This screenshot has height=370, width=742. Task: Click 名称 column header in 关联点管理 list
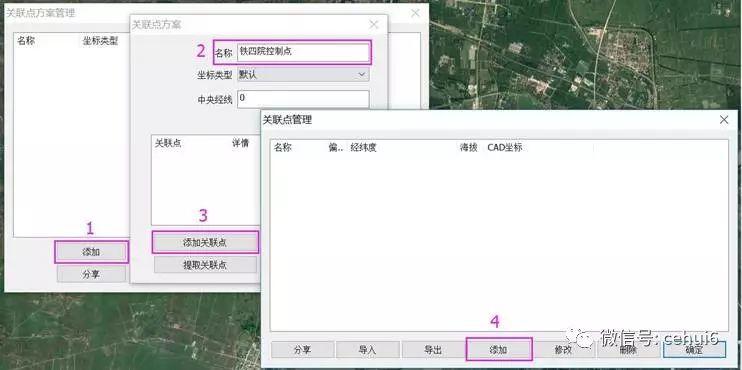point(283,148)
